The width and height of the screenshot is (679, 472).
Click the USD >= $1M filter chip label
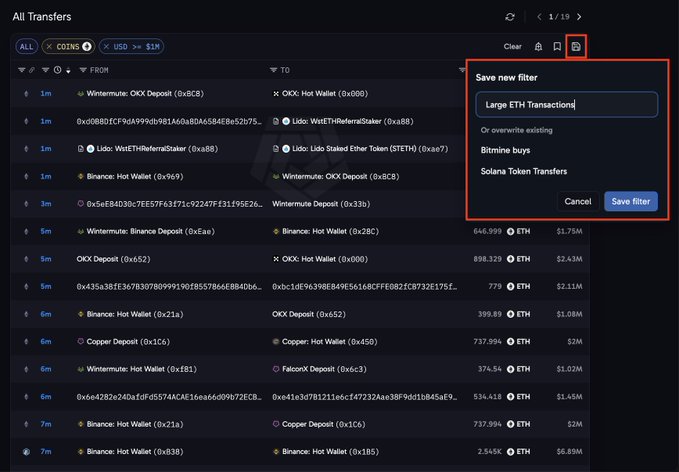pos(136,46)
